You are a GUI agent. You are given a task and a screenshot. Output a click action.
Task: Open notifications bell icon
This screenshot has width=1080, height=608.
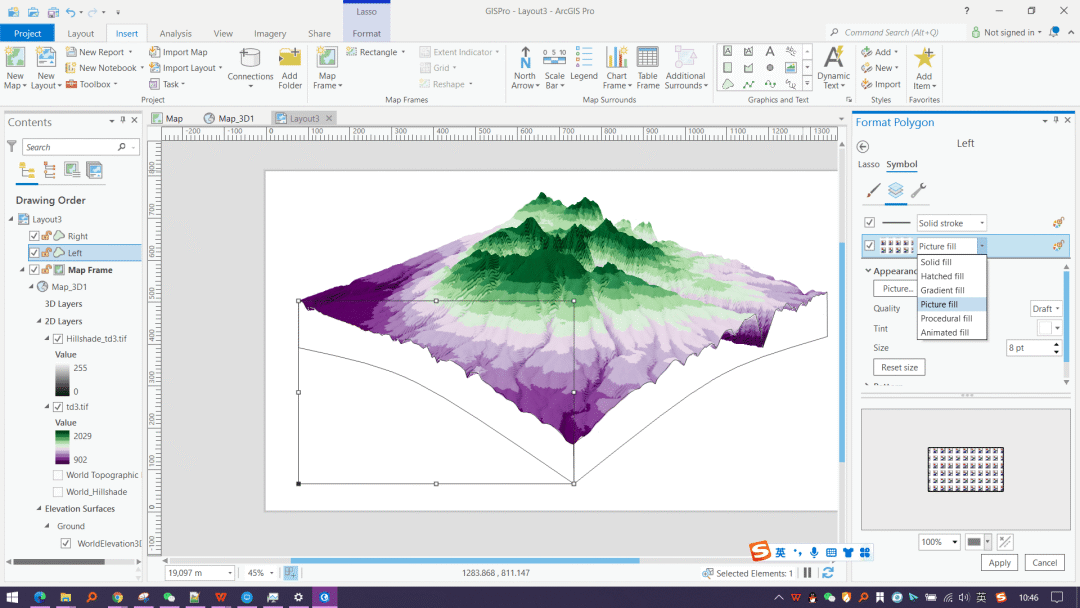1054,32
